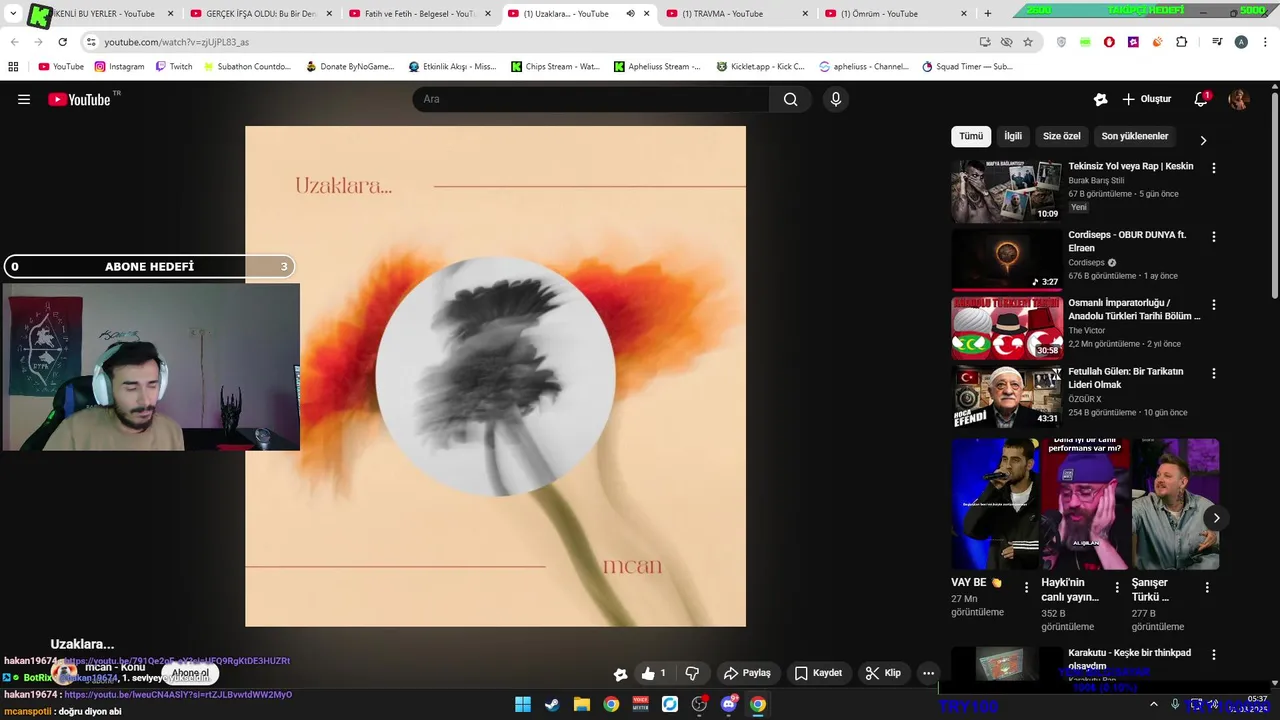This screenshot has height=720, width=1280.
Task: Select the Size özel filter chip
Action: pos(1062,136)
